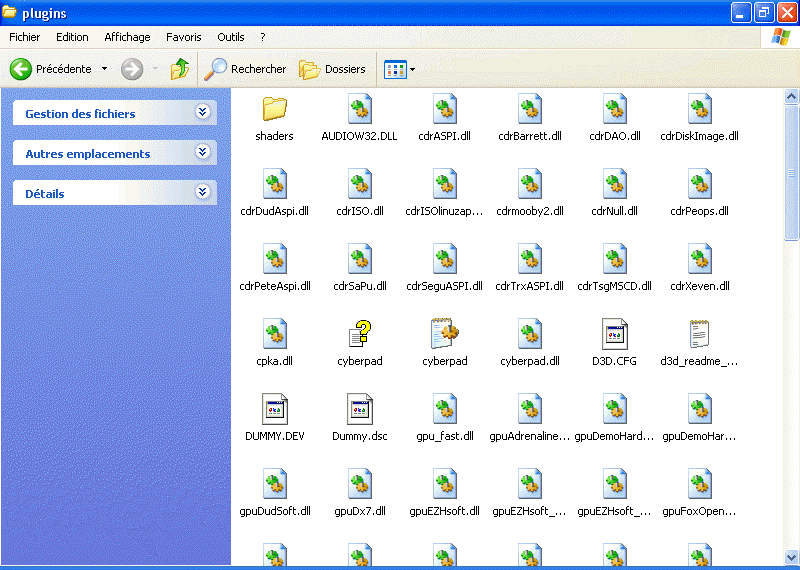Select the cdrNull.dll file icon
The height and width of the screenshot is (570, 800).
pos(615,184)
